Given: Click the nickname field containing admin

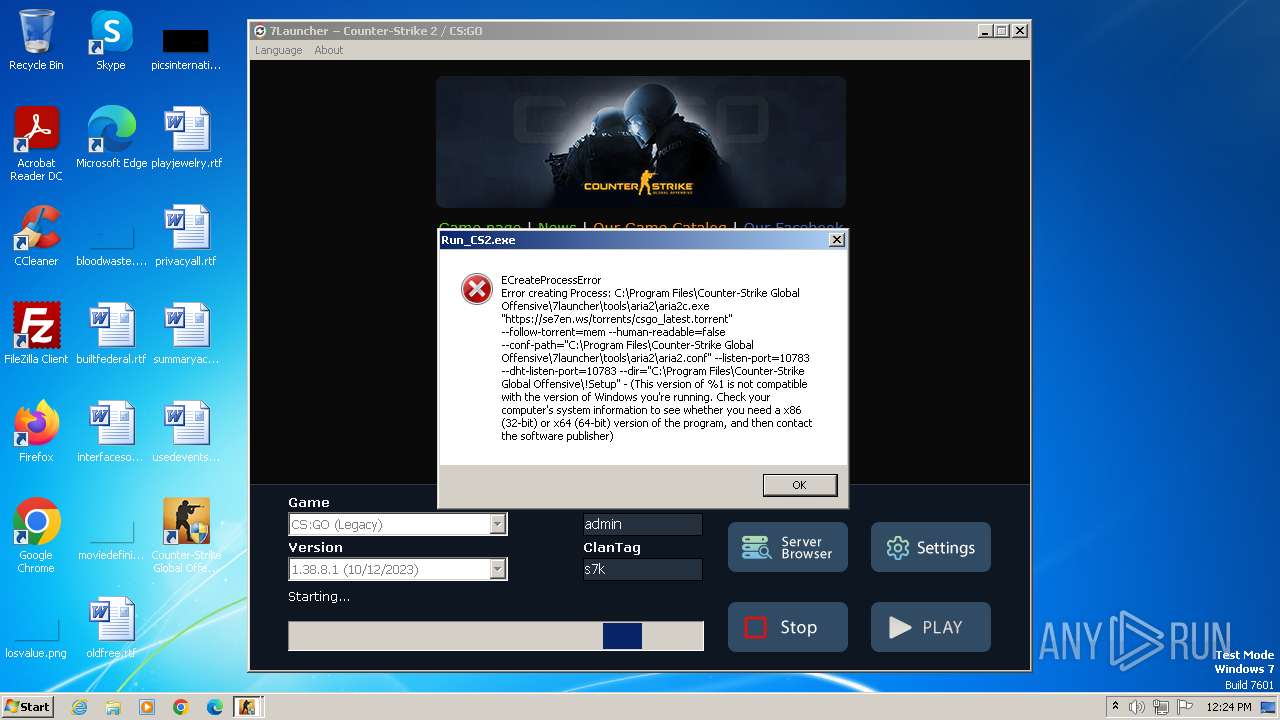Looking at the screenshot, I should pos(642,524).
